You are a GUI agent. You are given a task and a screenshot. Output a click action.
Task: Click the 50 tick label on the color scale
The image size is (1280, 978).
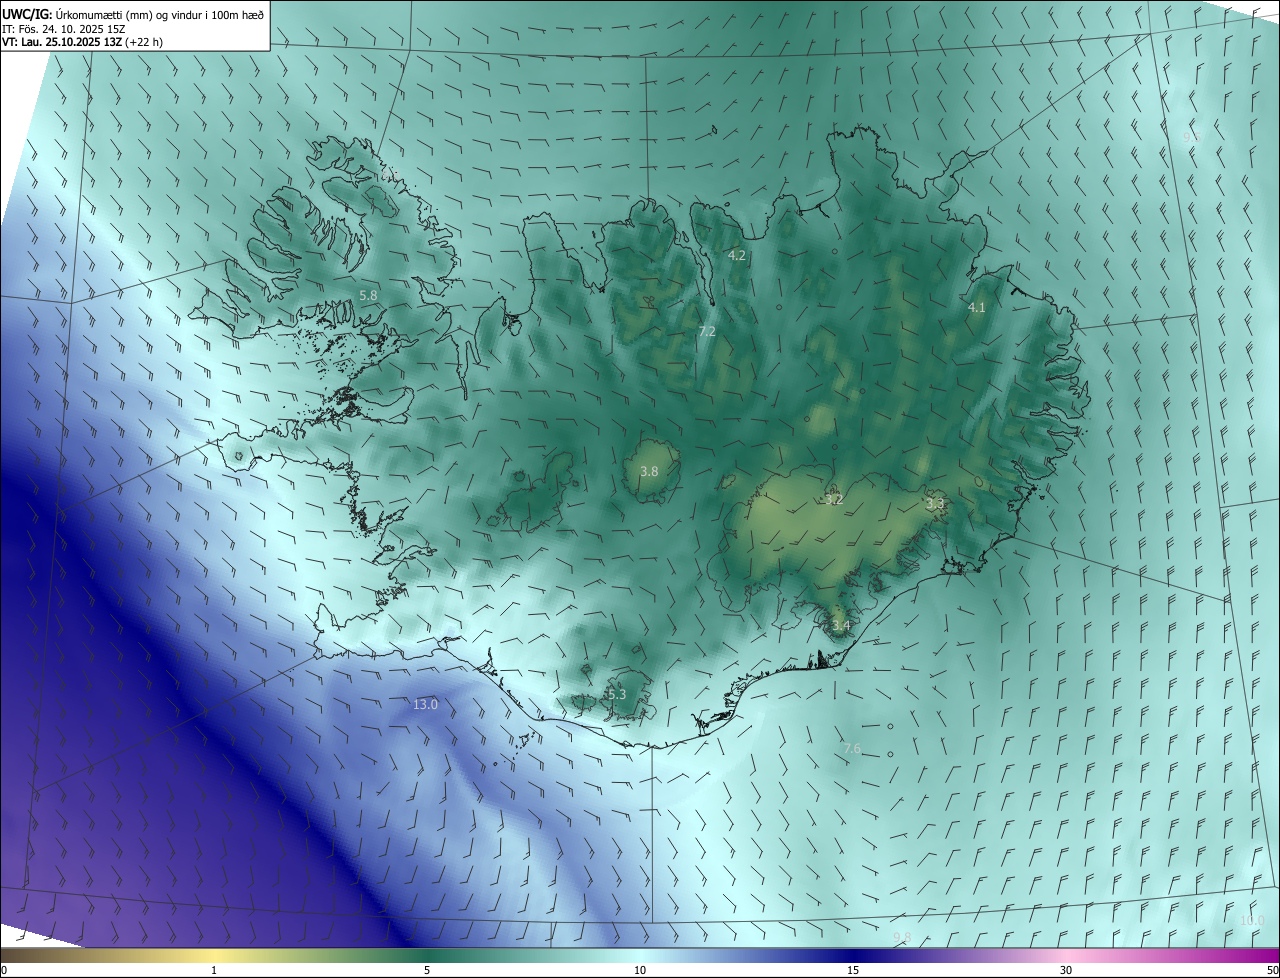[x=1272, y=971]
